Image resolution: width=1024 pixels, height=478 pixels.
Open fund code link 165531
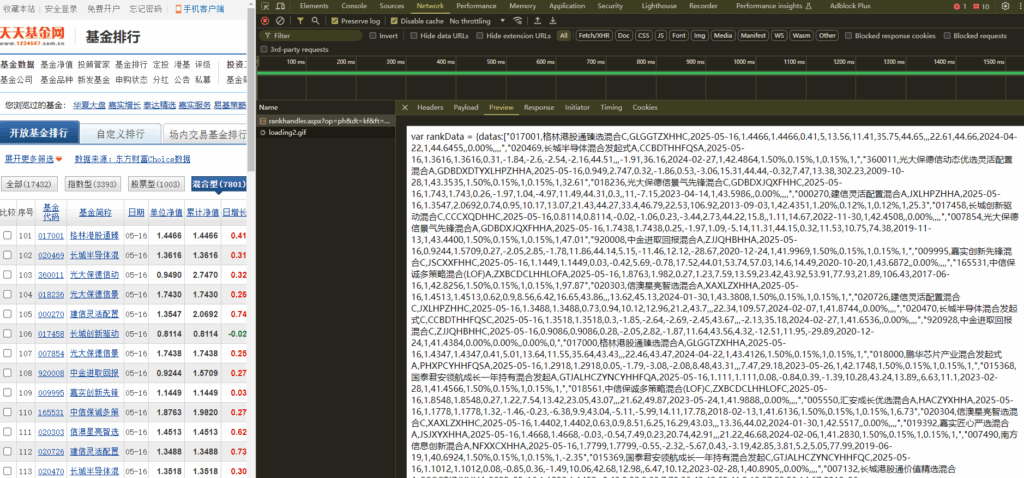tap(51, 412)
